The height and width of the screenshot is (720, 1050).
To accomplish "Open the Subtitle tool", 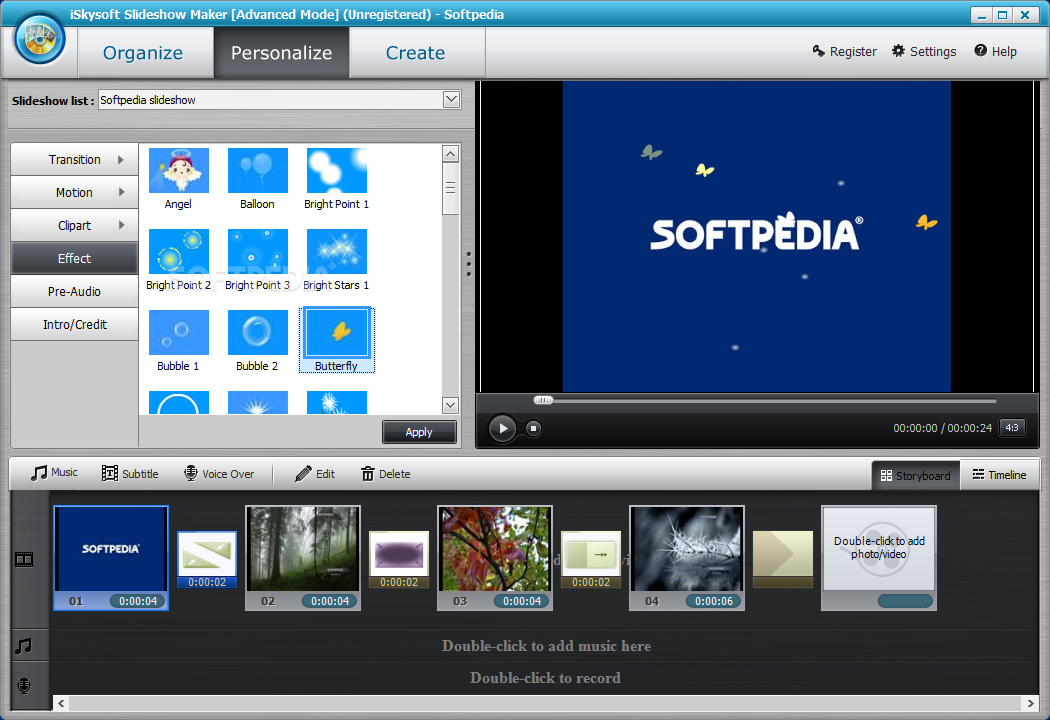I will click(130, 474).
